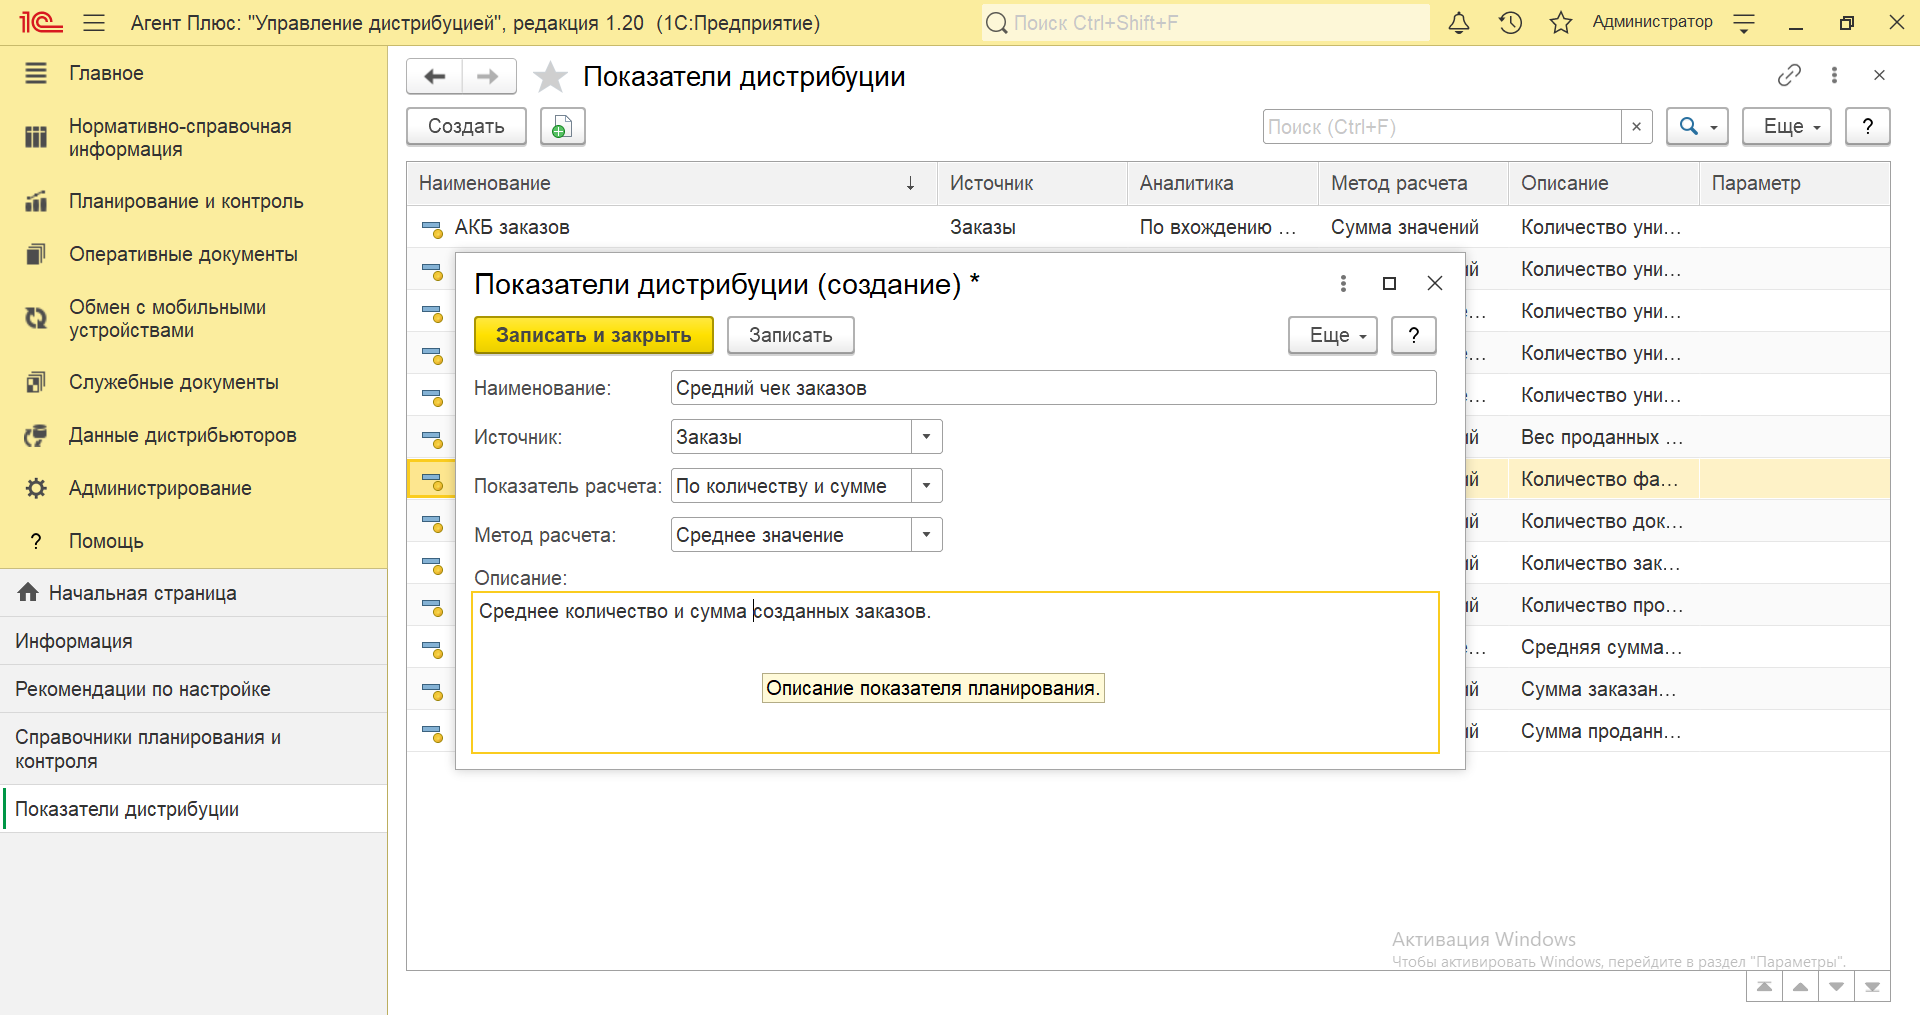Switch to the Информация tab
Screen dimensions: 1920x1015
193,641
